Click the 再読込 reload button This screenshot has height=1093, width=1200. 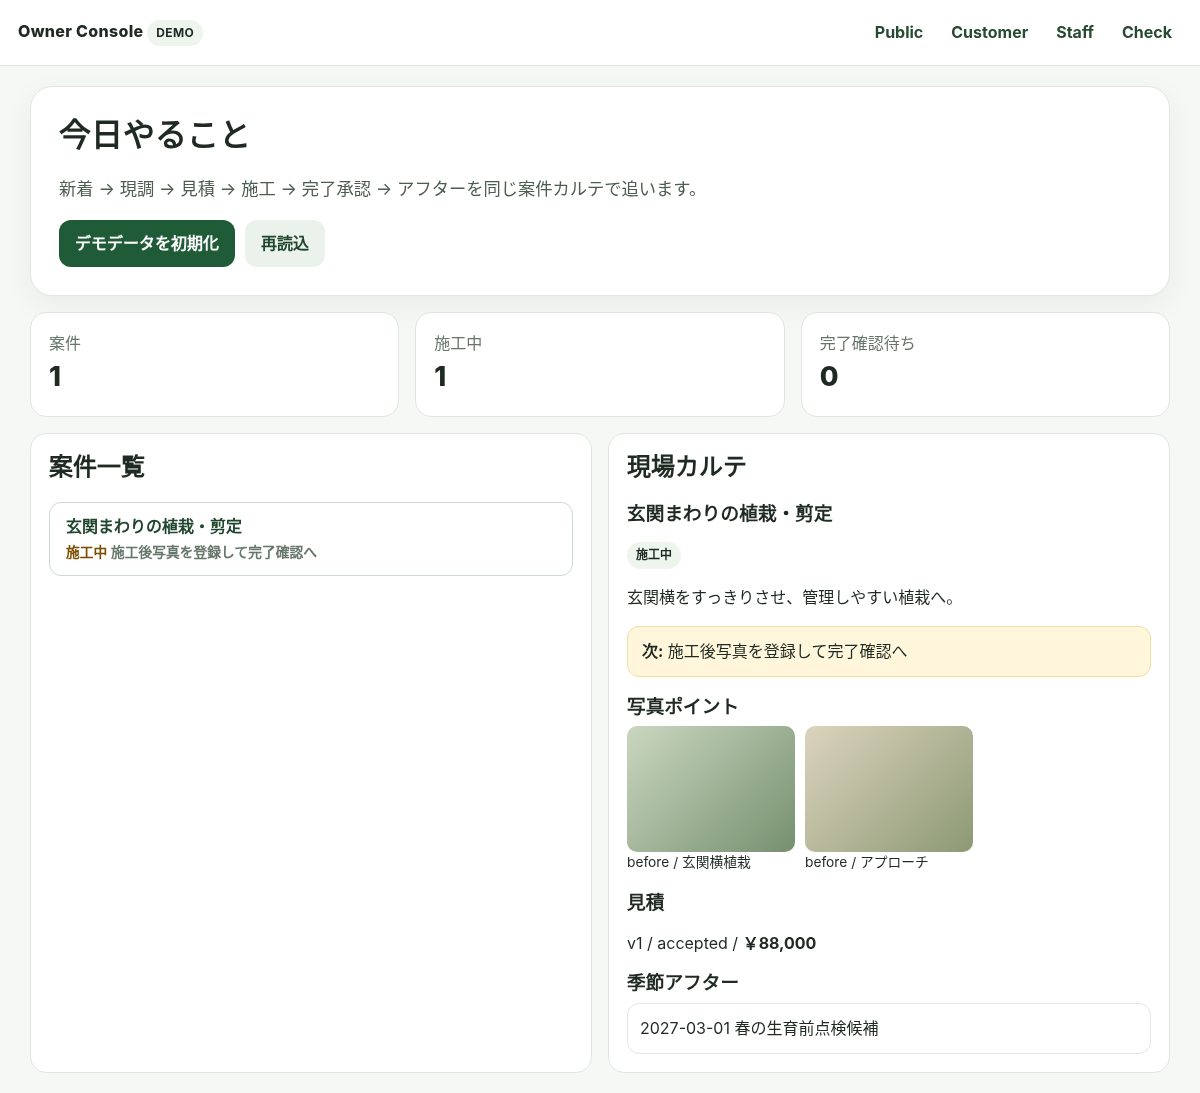[x=285, y=243]
